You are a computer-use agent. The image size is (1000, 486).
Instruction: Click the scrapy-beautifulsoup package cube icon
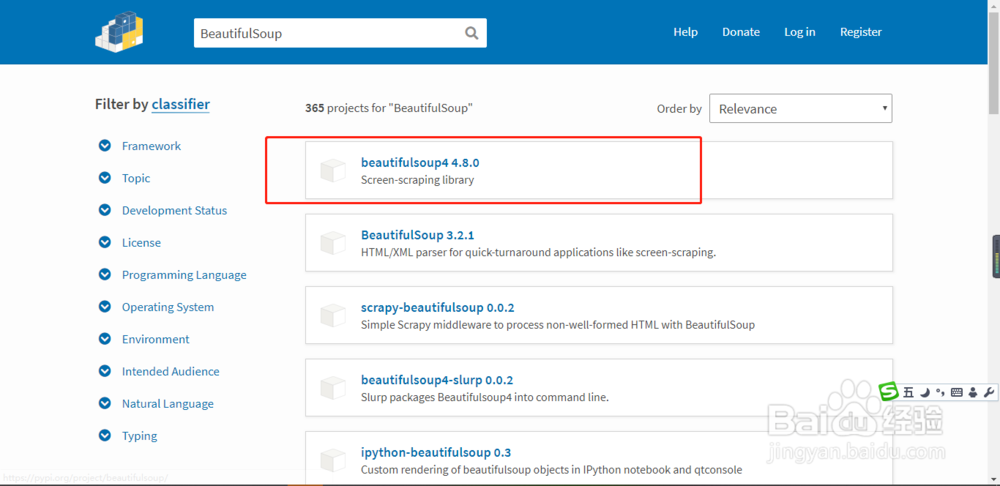pyautogui.click(x=332, y=316)
